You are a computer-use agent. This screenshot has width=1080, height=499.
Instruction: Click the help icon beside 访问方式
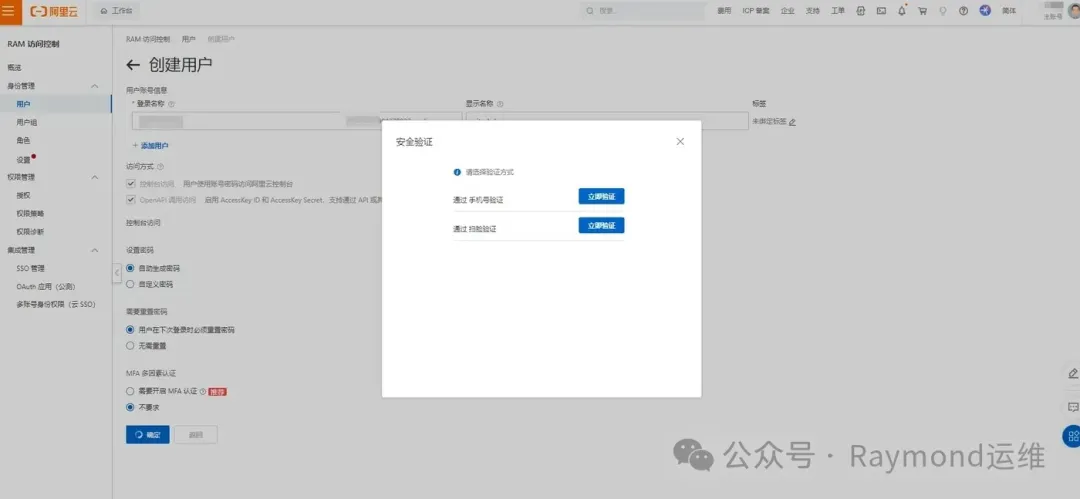160,167
